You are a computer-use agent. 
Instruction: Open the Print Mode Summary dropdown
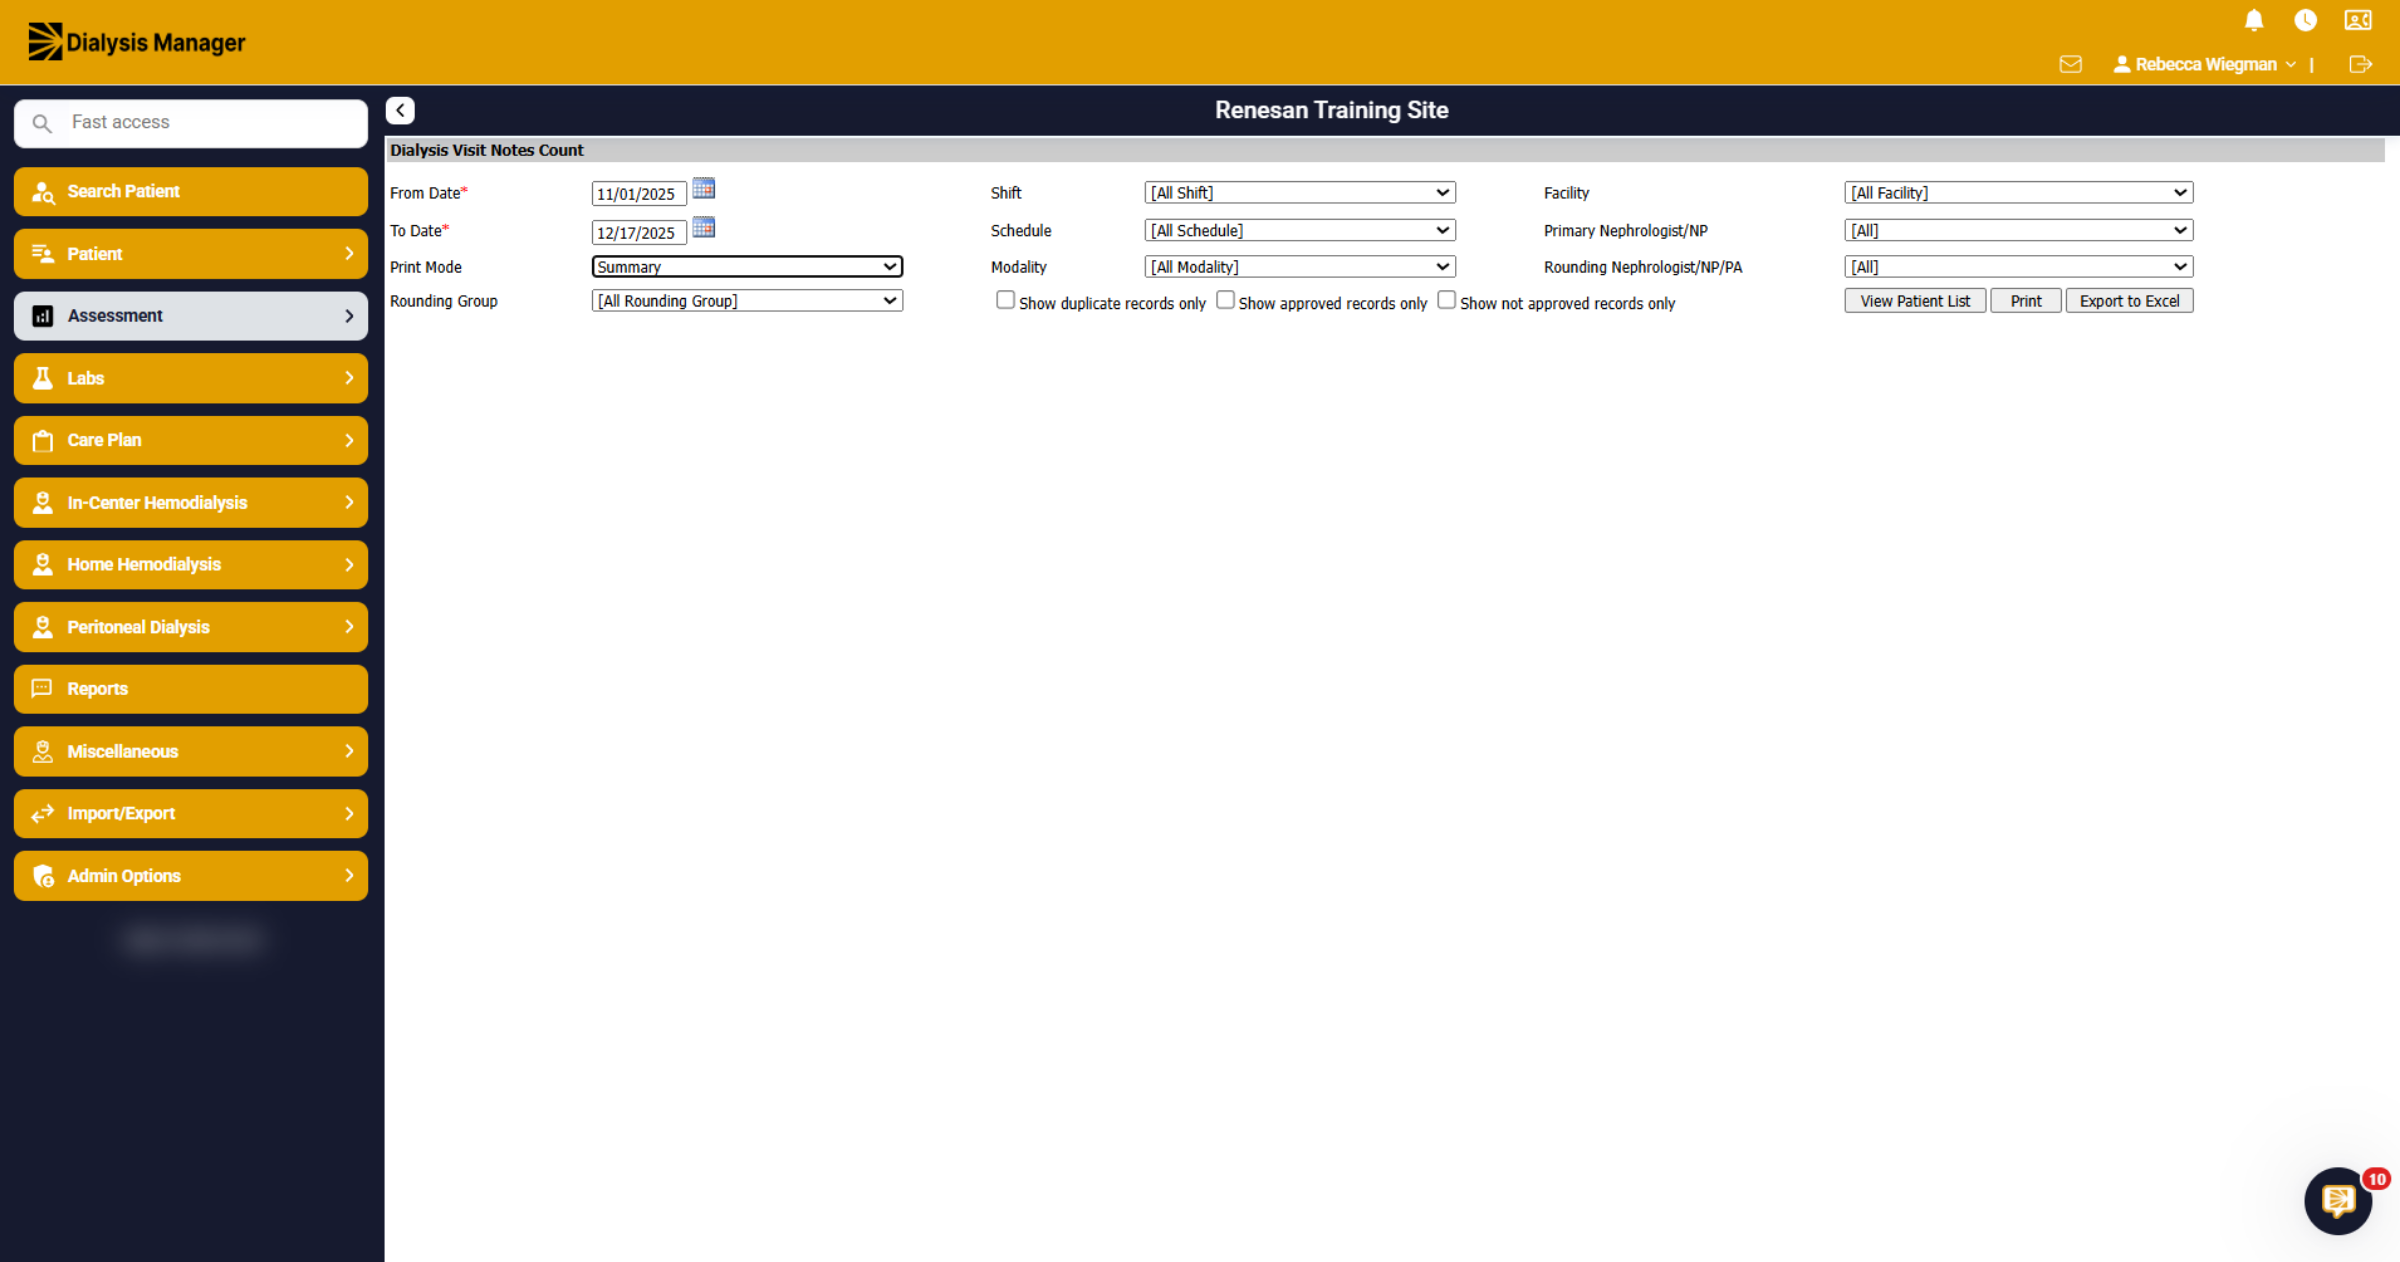[747, 267]
